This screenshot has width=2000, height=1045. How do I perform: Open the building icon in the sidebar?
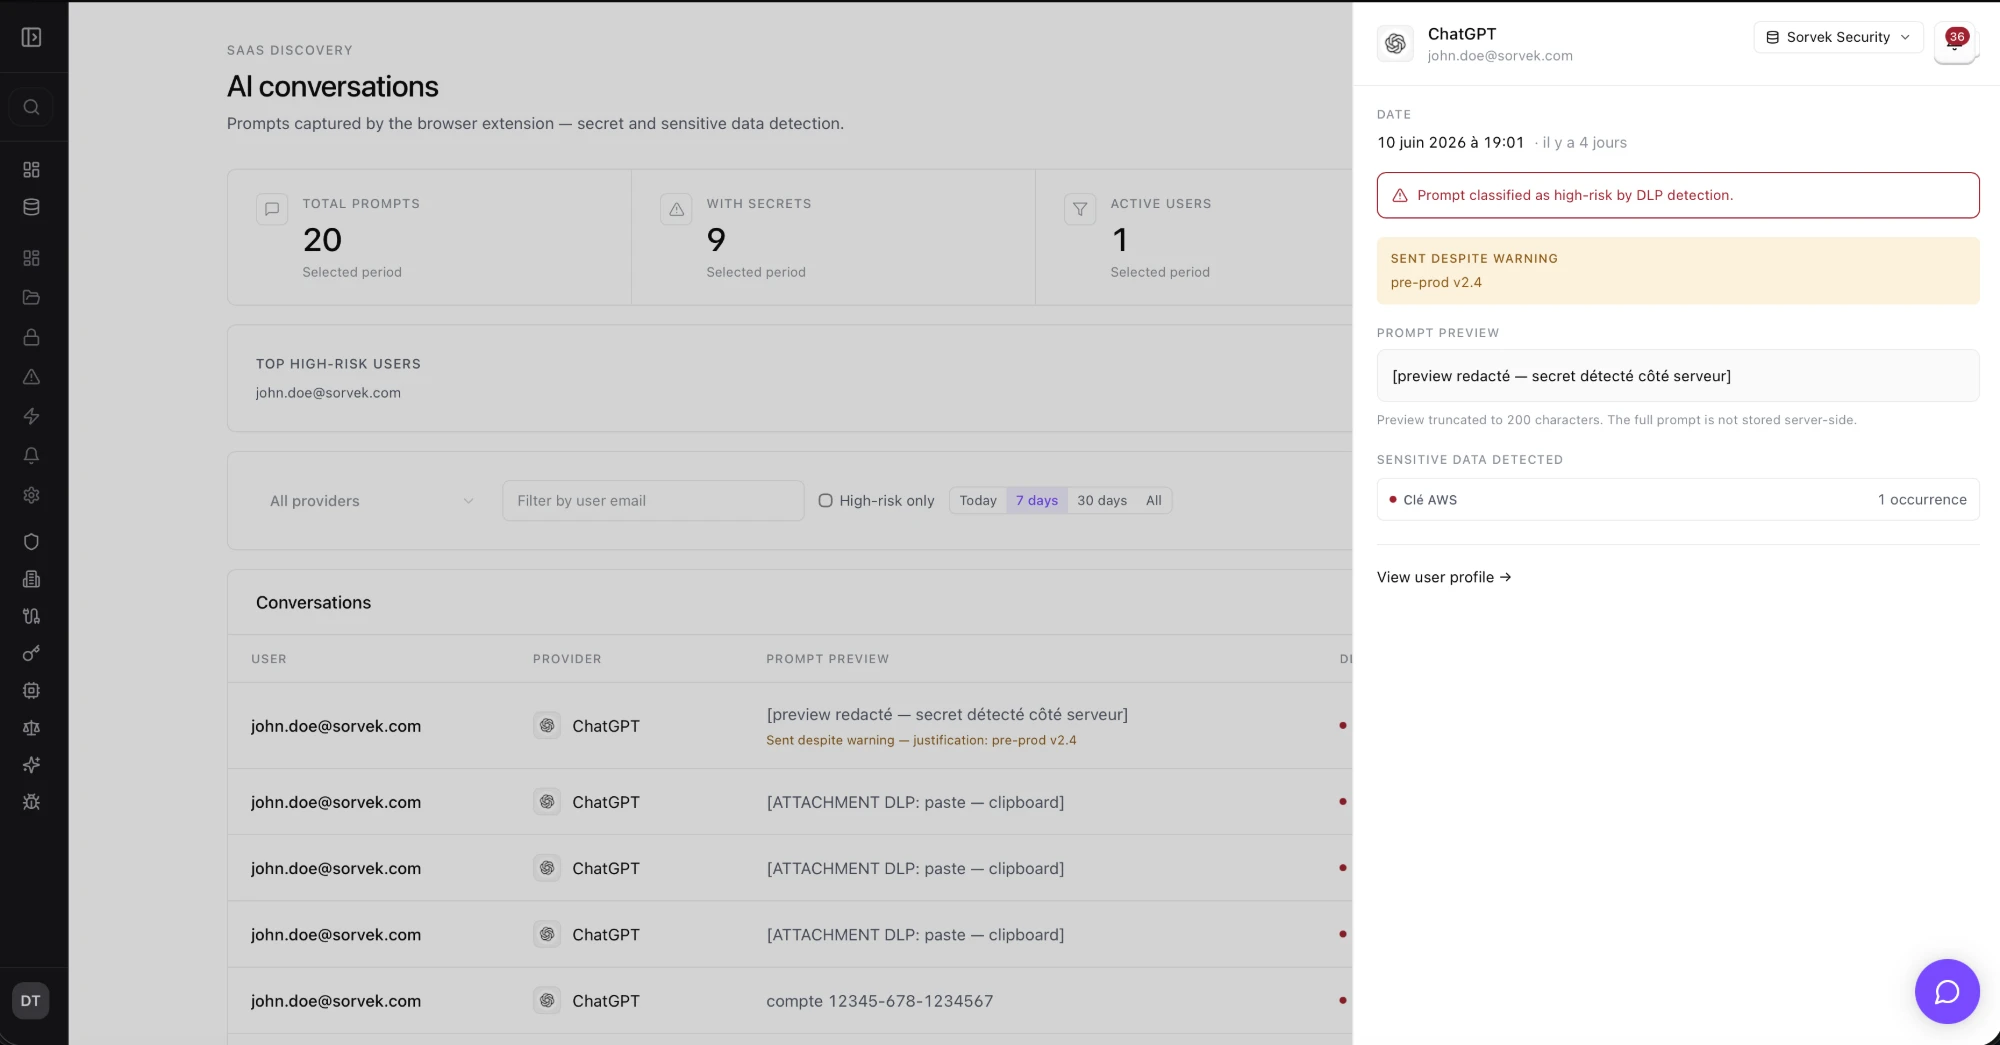tap(31, 579)
